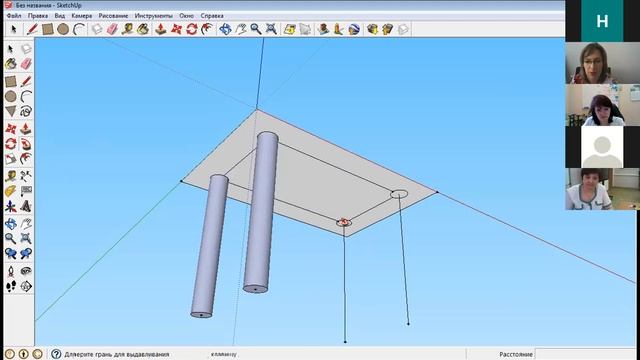This screenshot has width=640, height=360.
Task: Click Next view icon in left palette
Action: [26, 253]
